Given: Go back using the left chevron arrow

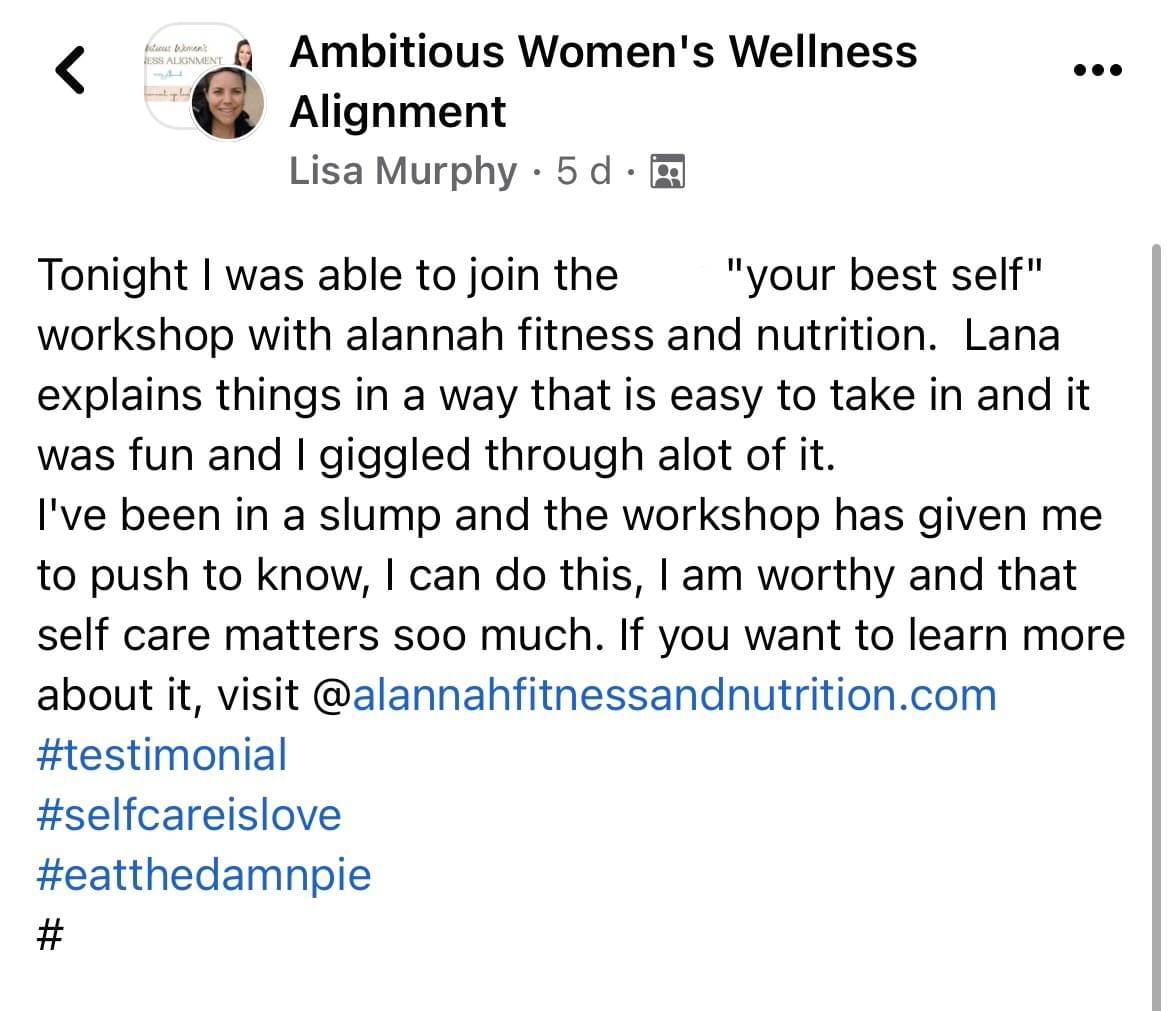Looking at the screenshot, I should [70, 70].
